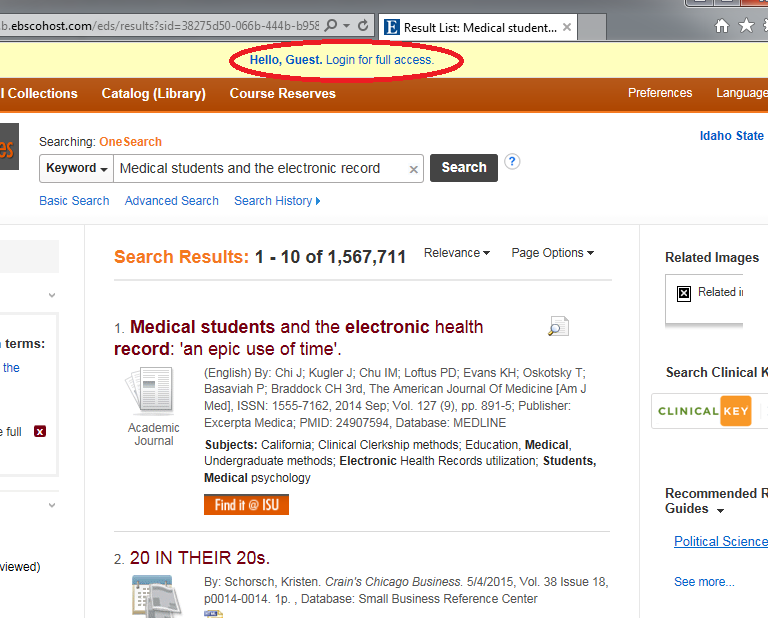The width and height of the screenshot is (768, 634).
Task: Click the preview magnifier icon for result 1
Action: click(x=558, y=326)
